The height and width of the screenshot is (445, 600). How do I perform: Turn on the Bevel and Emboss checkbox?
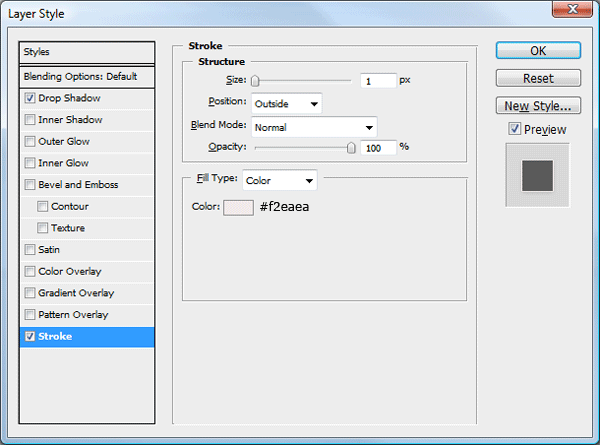[x=32, y=185]
